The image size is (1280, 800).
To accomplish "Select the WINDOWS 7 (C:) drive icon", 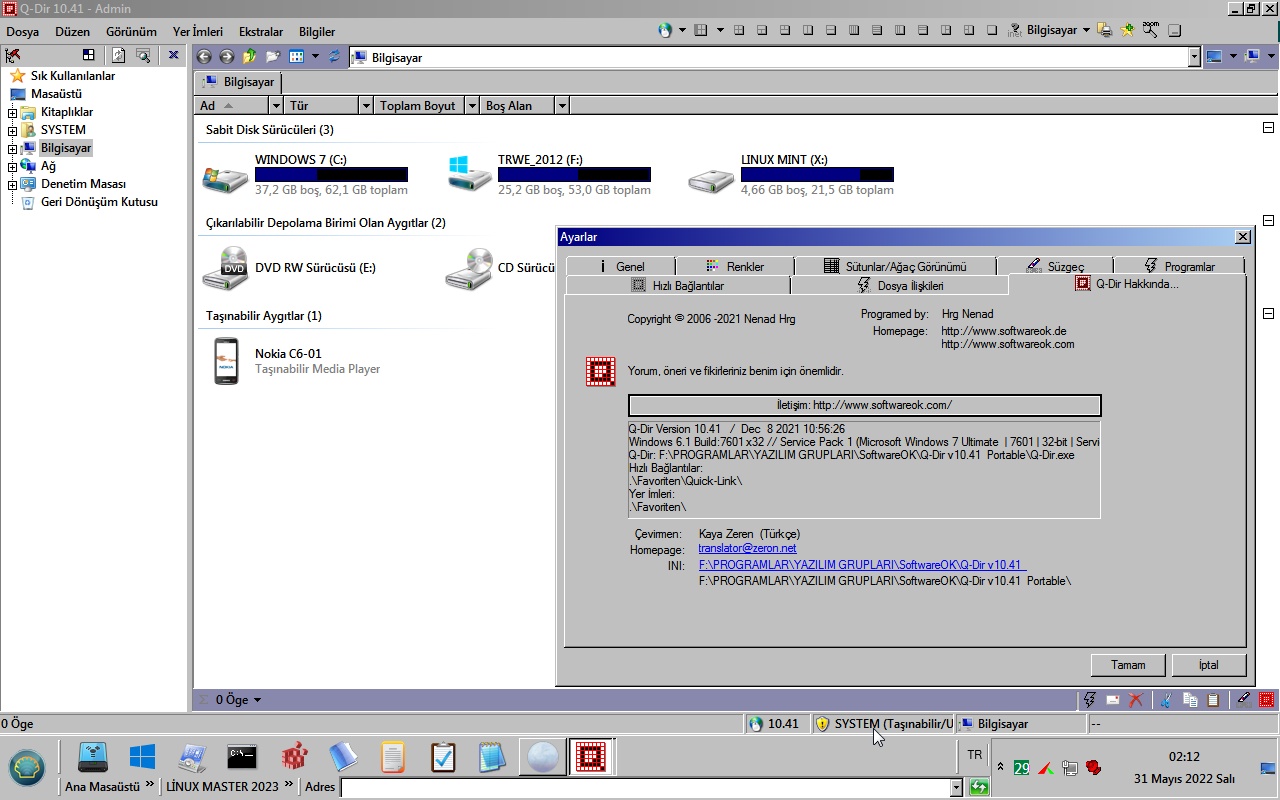I will click(225, 177).
